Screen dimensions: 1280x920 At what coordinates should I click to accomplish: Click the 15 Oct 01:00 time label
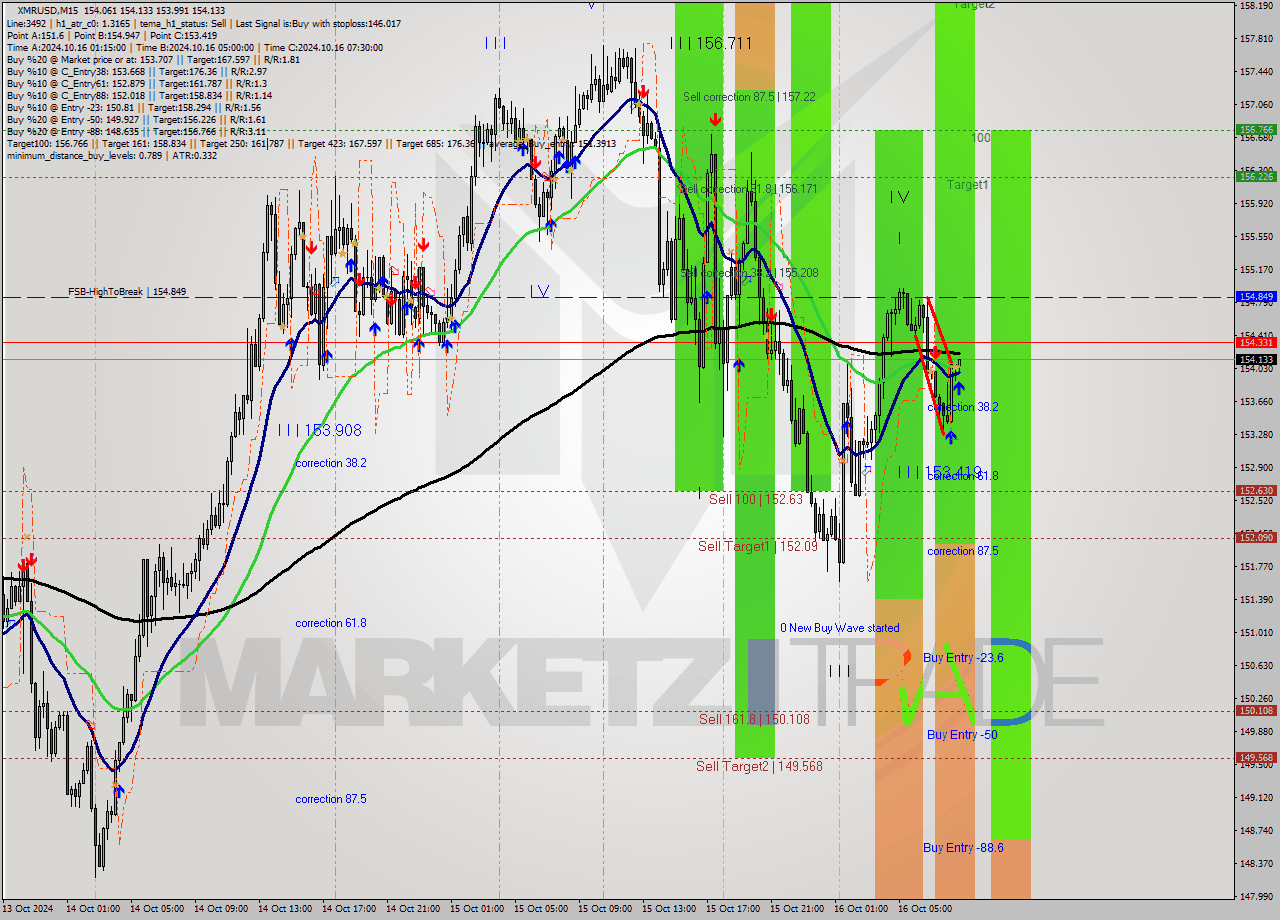pos(477,909)
